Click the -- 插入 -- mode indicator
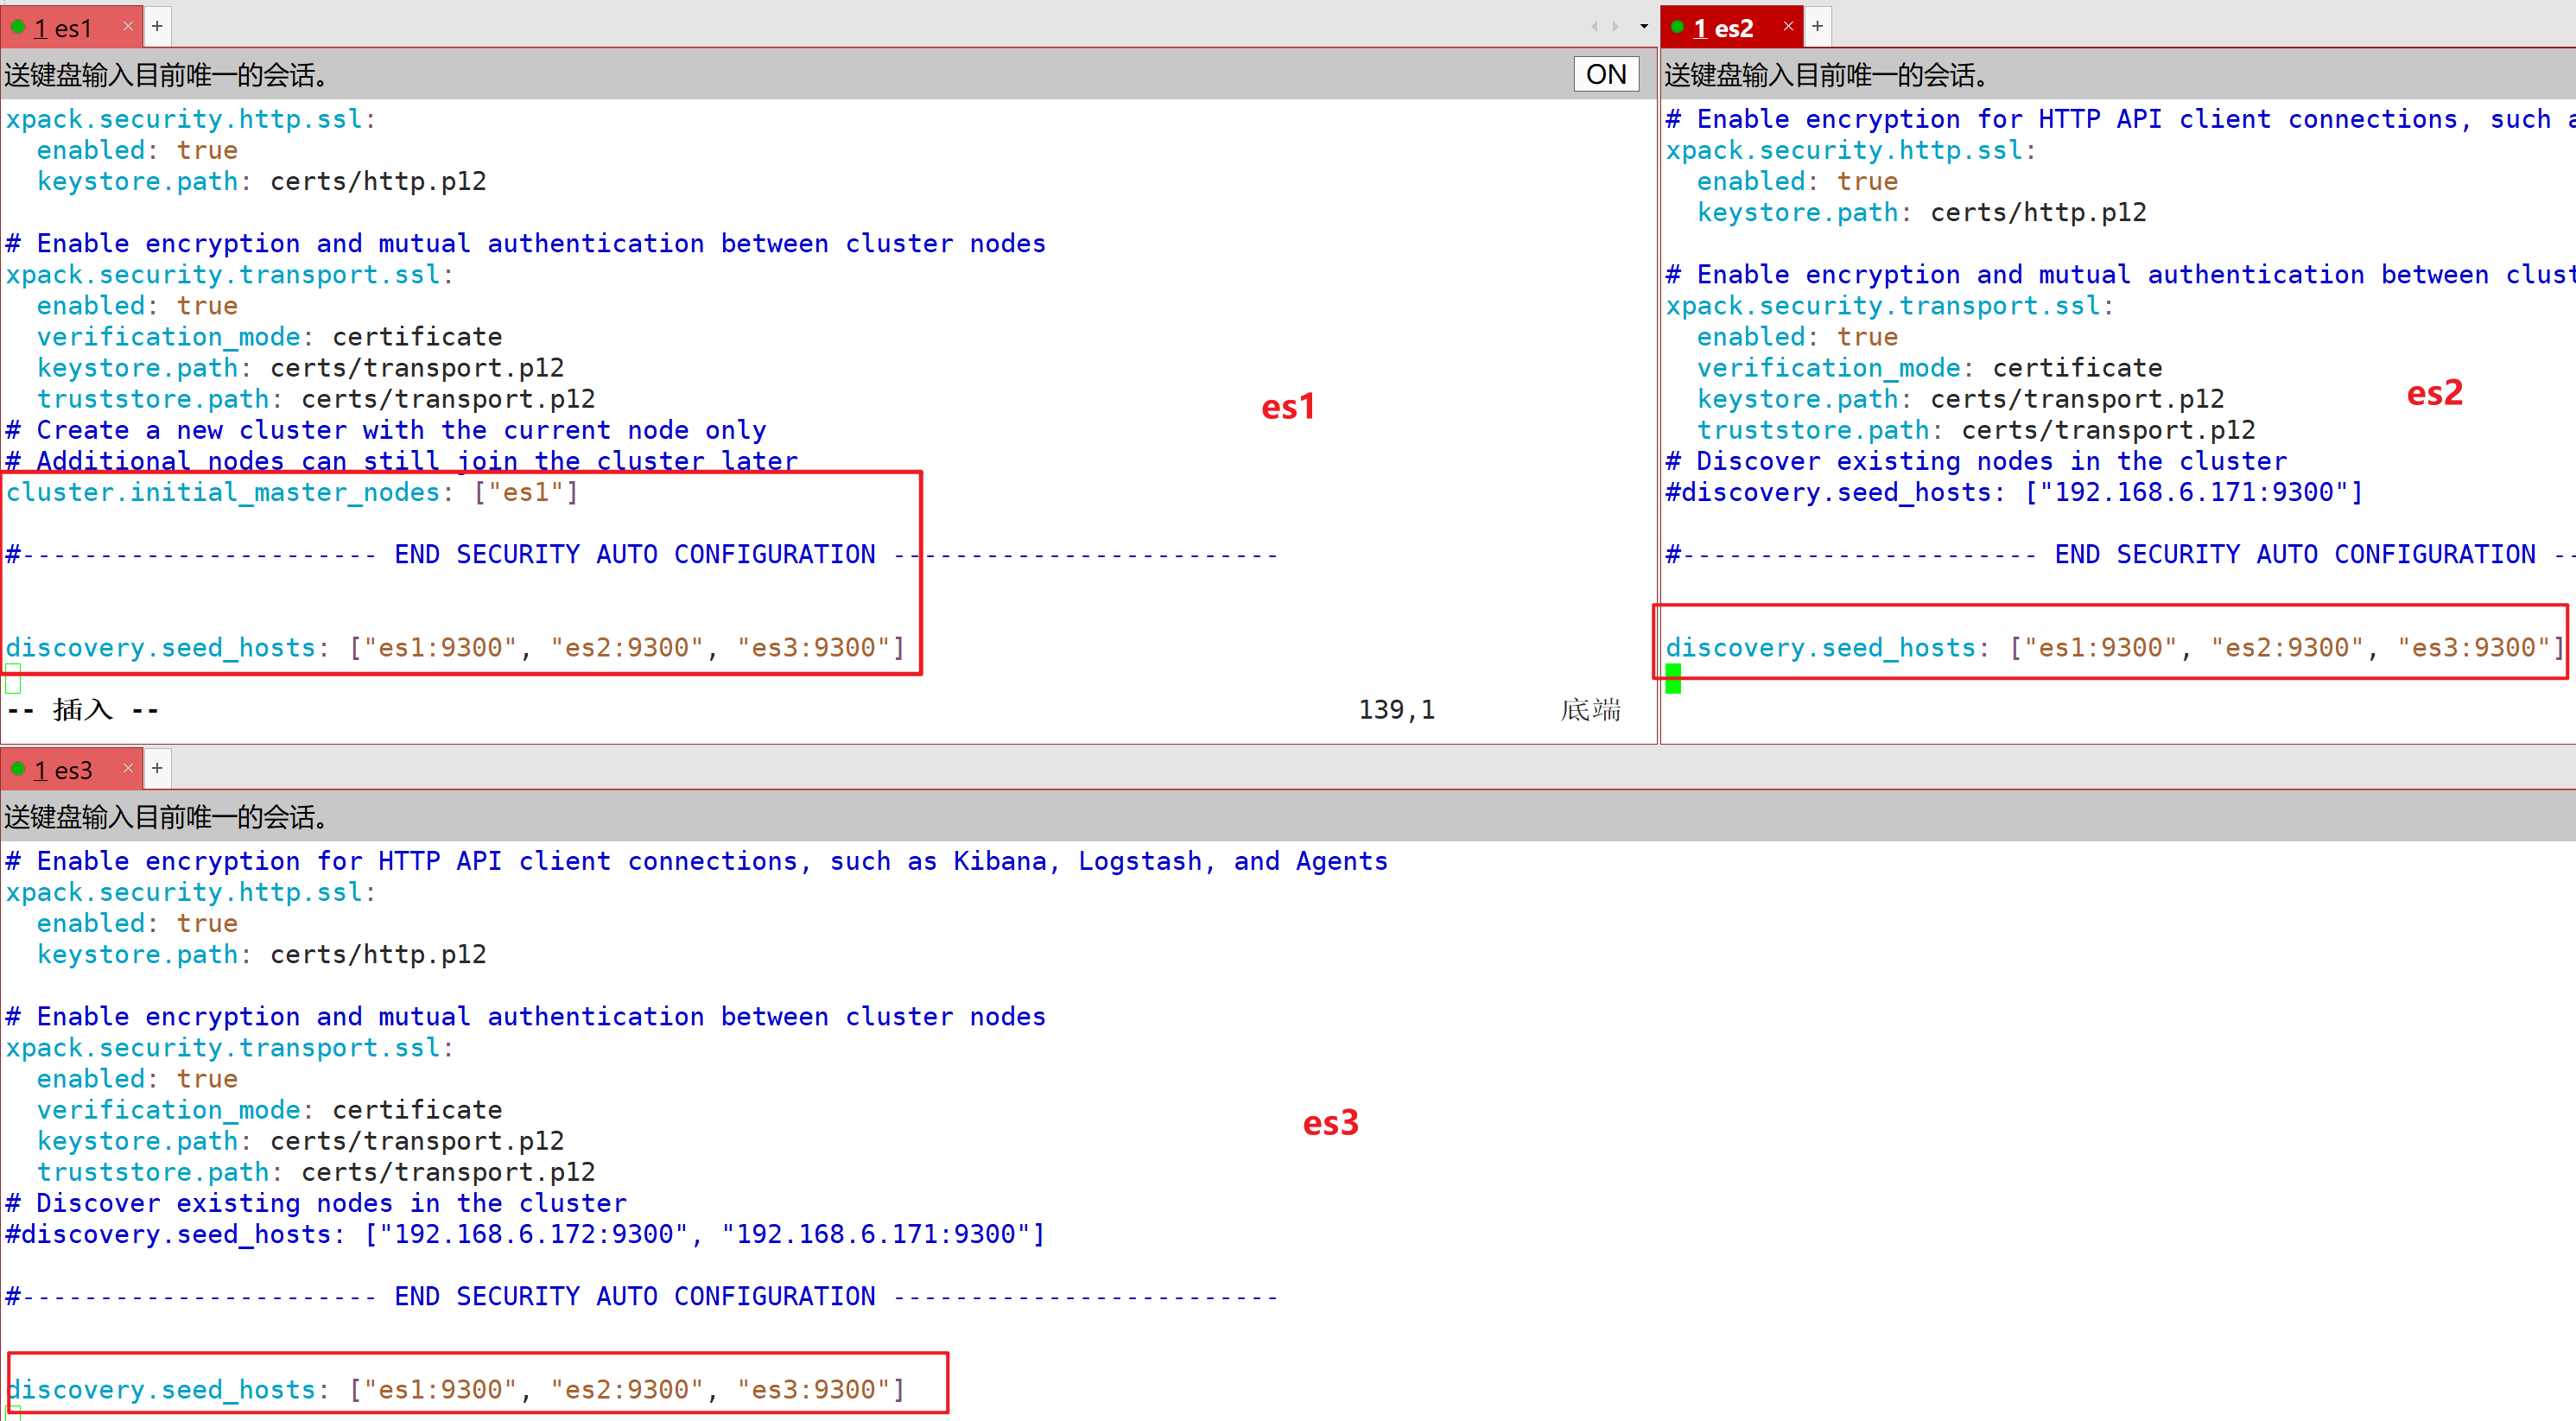2576x1421 pixels. [x=83, y=710]
